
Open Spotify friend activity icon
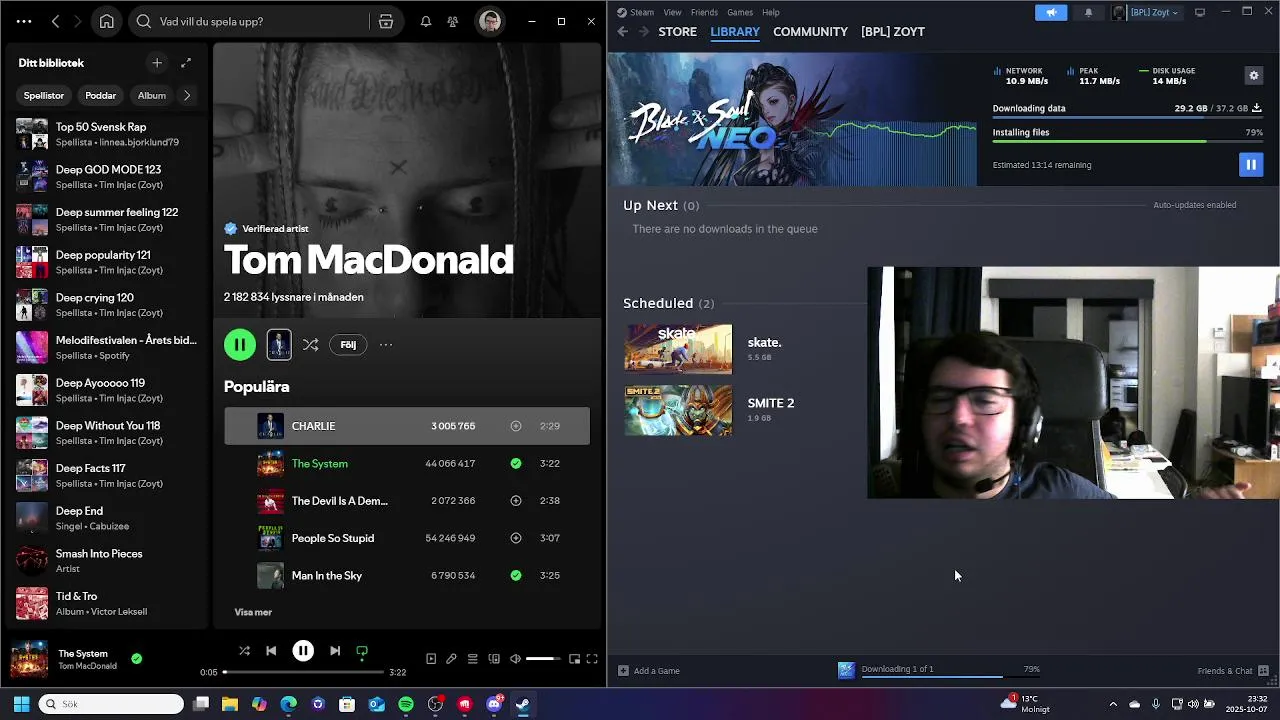click(453, 21)
